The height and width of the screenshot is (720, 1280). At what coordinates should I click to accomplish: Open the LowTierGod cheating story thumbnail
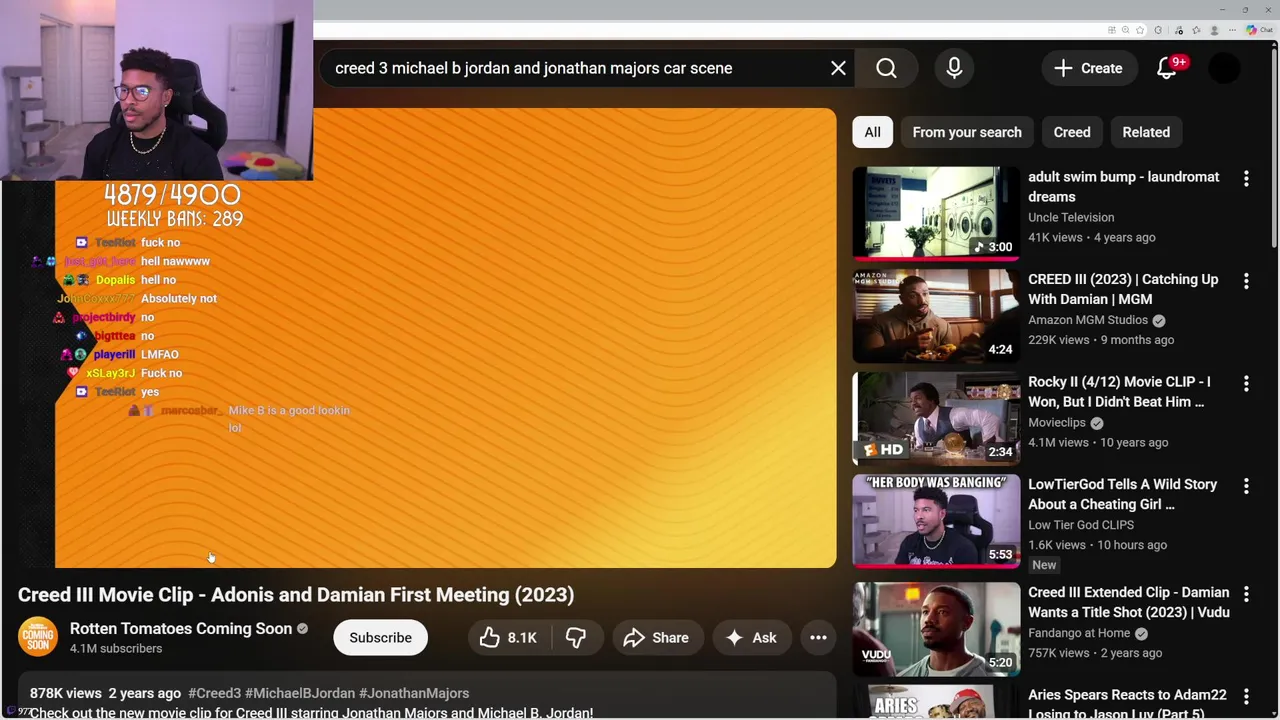click(x=936, y=520)
